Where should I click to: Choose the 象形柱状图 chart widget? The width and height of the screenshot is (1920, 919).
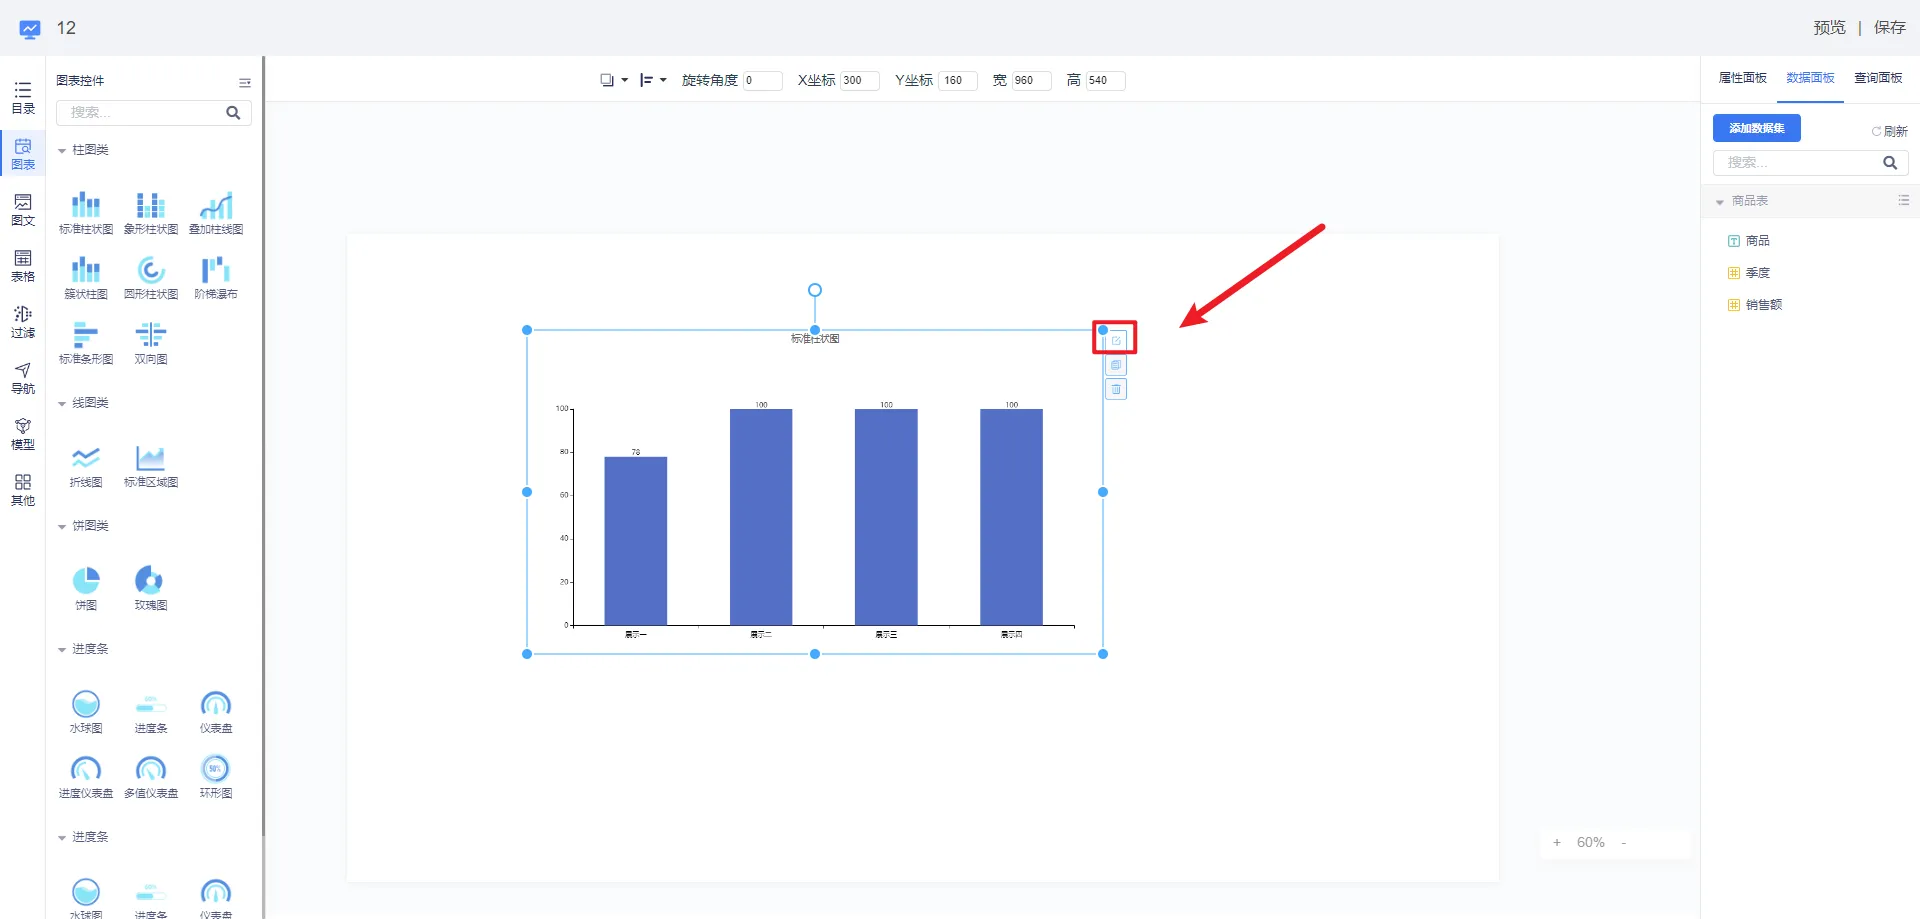pos(151,213)
